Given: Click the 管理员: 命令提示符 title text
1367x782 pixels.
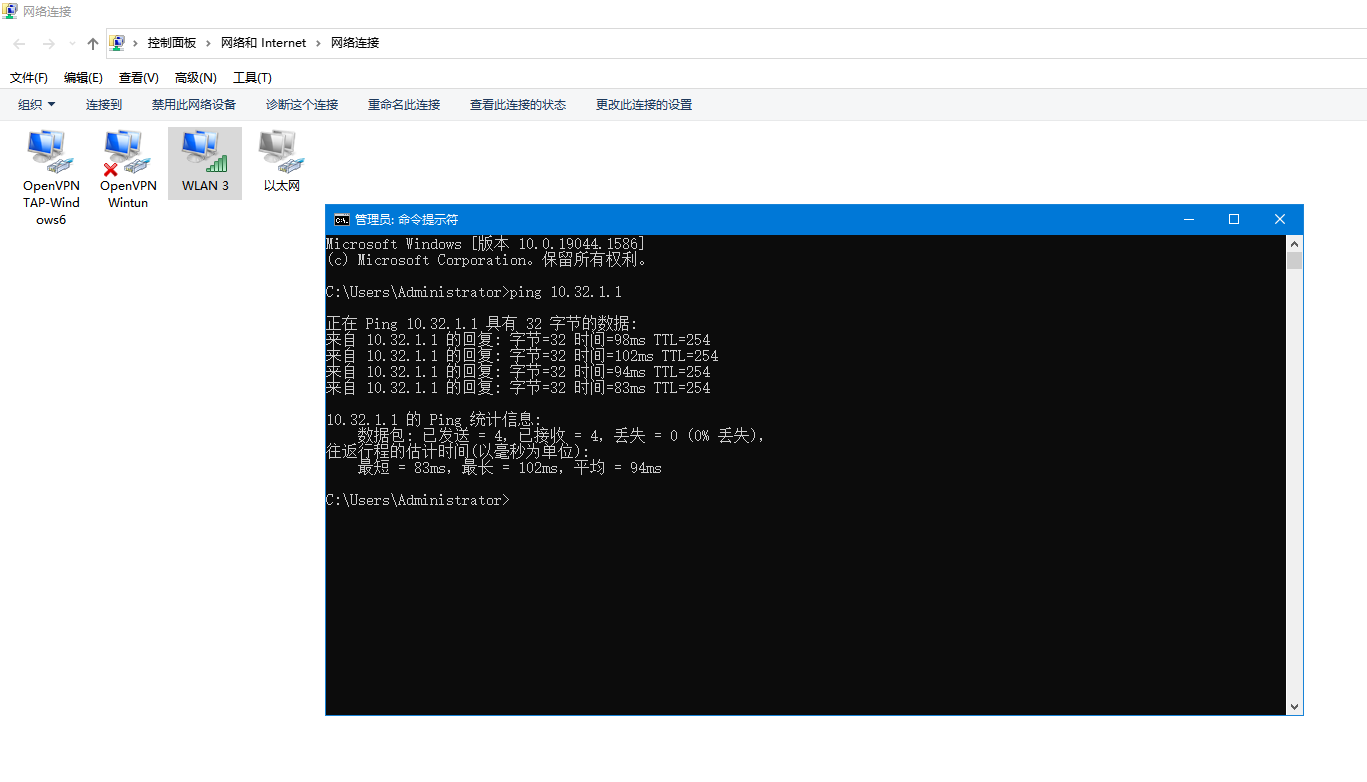Looking at the screenshot, I should [x=406, y=219].
